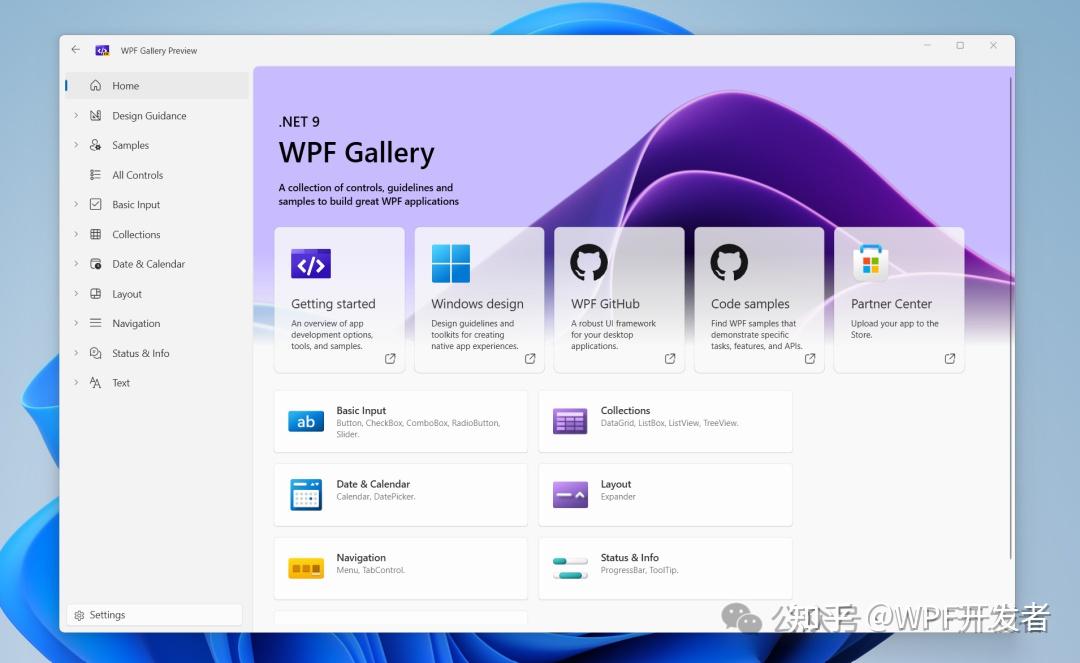1080x663 pixels.
Task: Click the yellow menu icon on Navigation card
Action: point(305,568)
